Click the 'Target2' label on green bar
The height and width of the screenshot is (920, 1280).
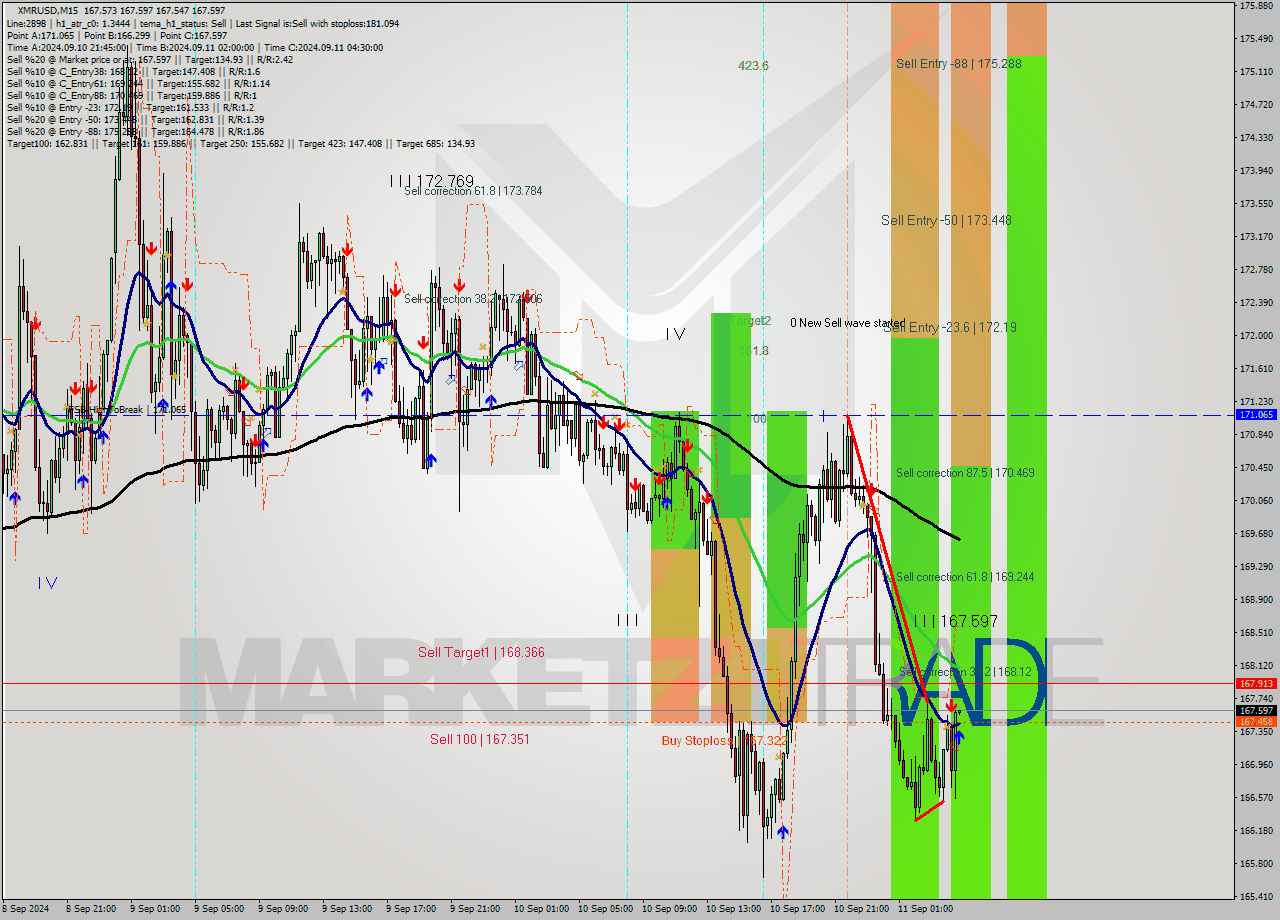(x=751, y=321)
